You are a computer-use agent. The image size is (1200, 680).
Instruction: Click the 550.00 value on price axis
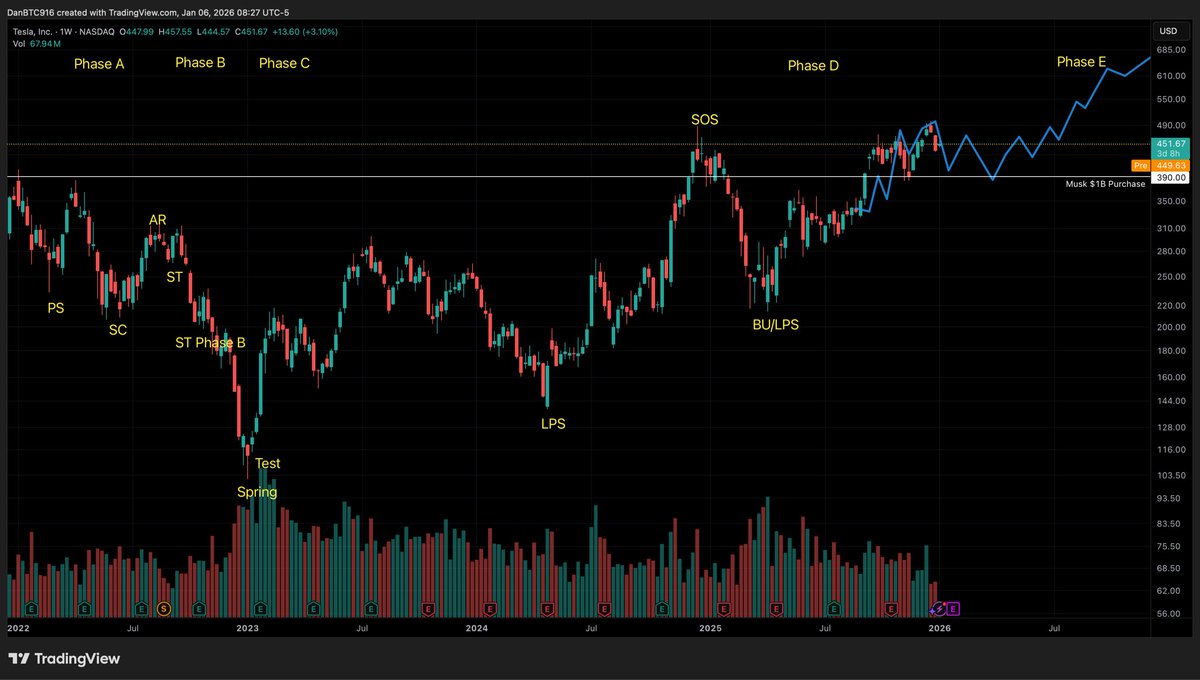click(1170, 99)
